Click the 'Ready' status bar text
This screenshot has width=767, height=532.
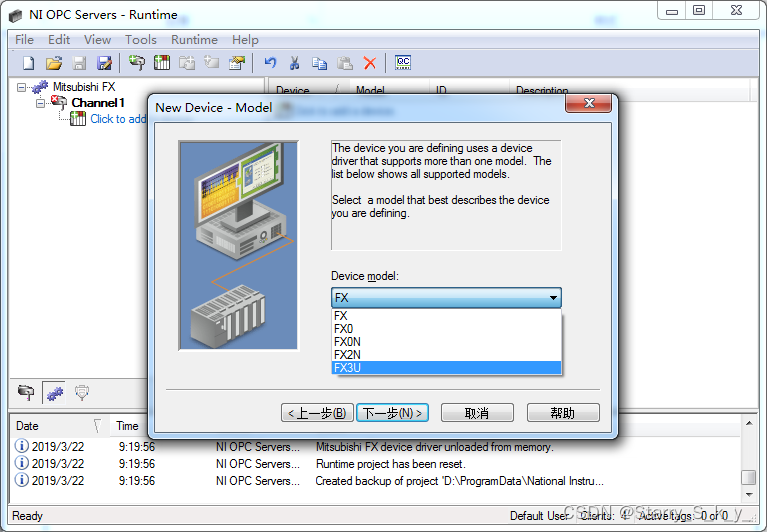tap(27, 516)
